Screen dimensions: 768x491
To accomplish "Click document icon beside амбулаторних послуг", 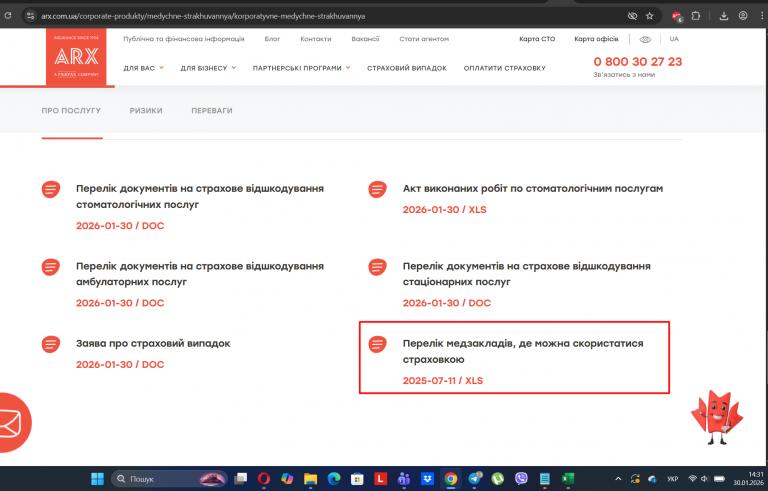I will tap(51, 267).
